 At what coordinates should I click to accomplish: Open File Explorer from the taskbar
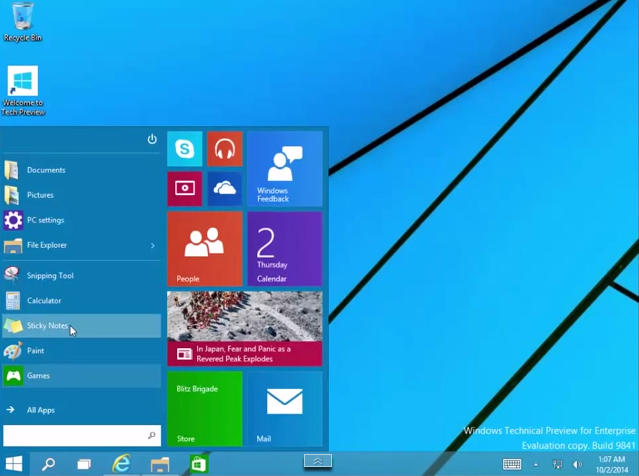(x=160, y=464)
